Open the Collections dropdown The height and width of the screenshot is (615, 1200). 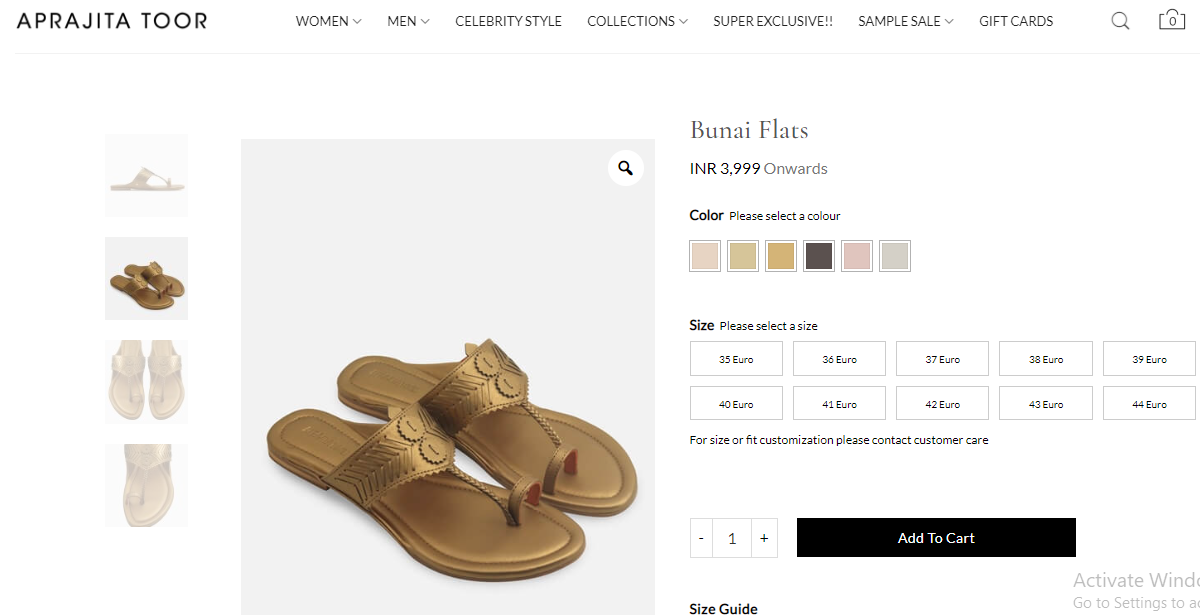pos(637,21)
